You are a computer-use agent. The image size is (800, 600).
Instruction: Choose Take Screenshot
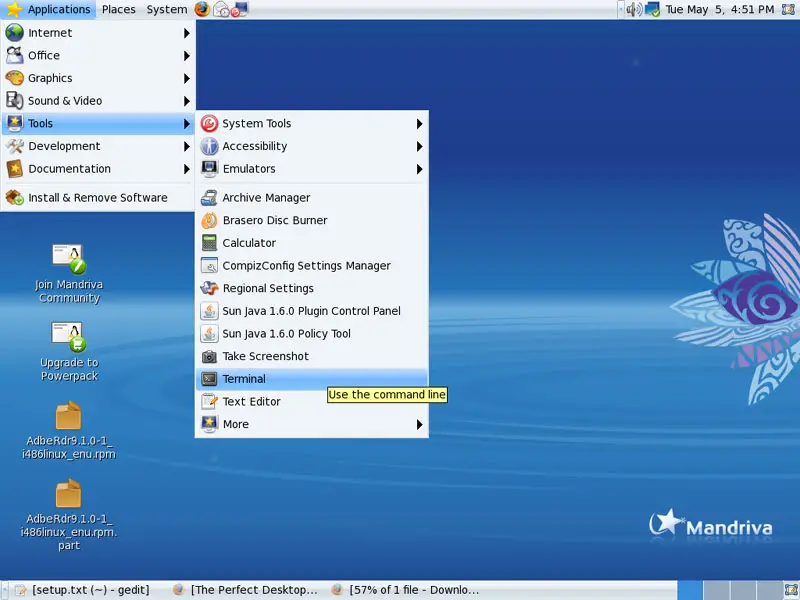click(x=312, y=356)
